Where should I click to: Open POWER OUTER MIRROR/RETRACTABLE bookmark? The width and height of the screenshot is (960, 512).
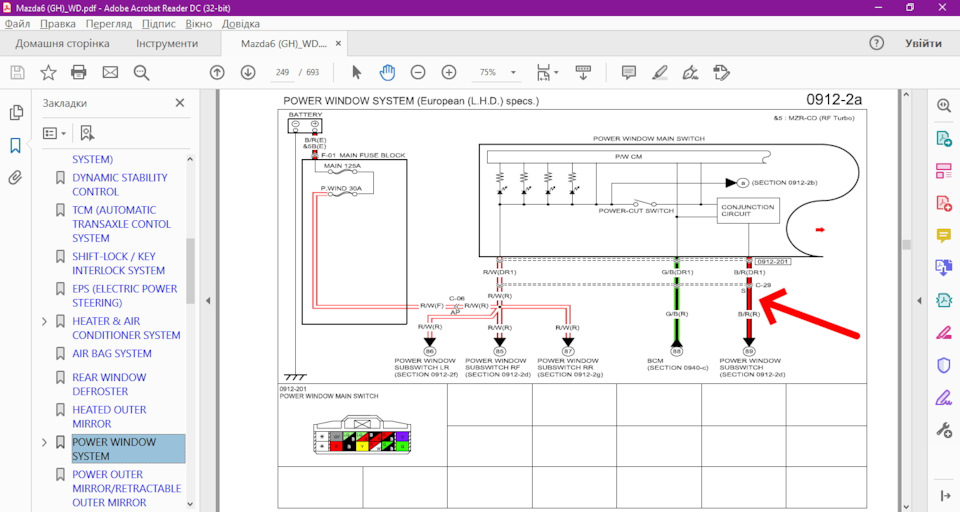[126, 488]
